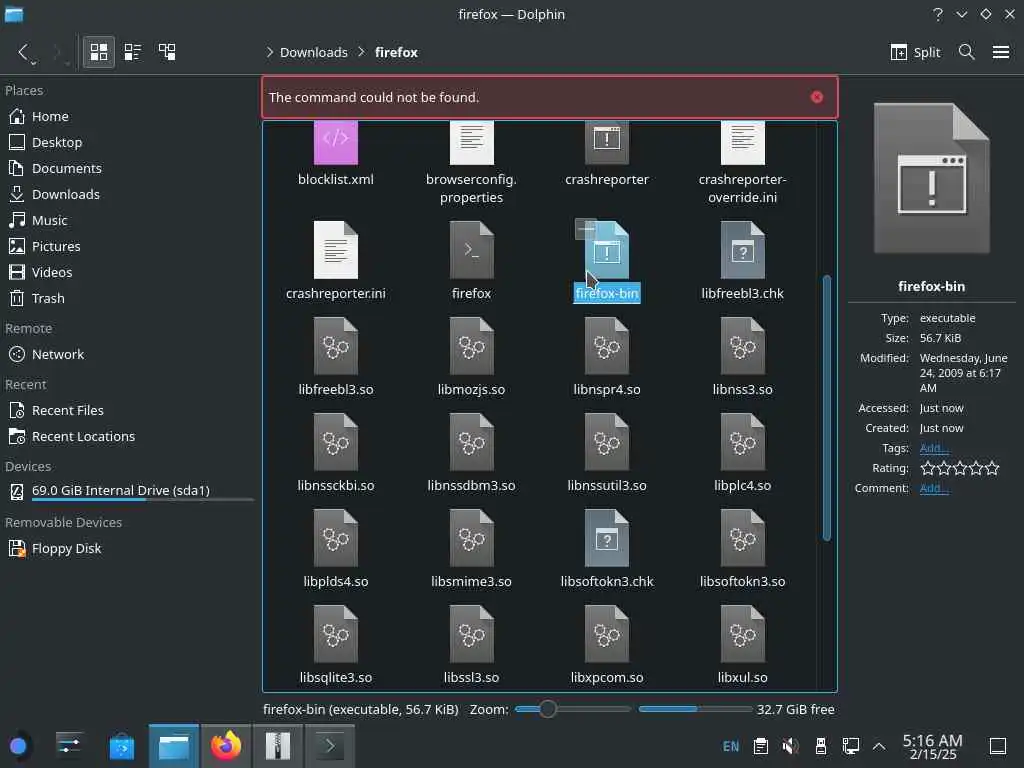
Task: Select libplds4.so library icon
Action: pyautogui.click(x=336, y=538)
